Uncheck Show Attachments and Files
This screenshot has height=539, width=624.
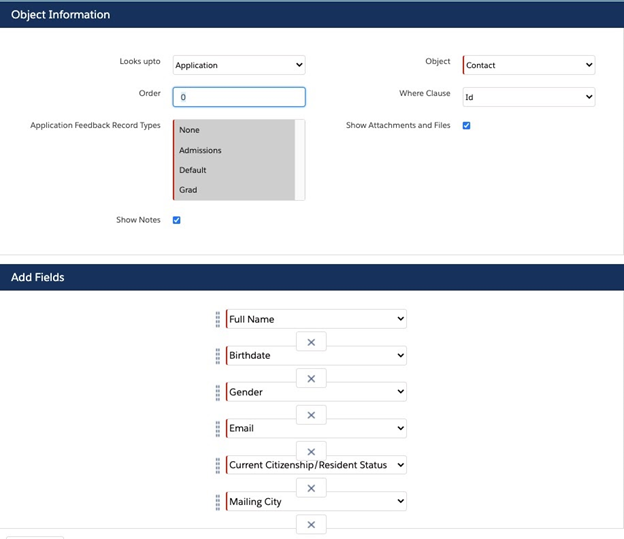point(467,126)
